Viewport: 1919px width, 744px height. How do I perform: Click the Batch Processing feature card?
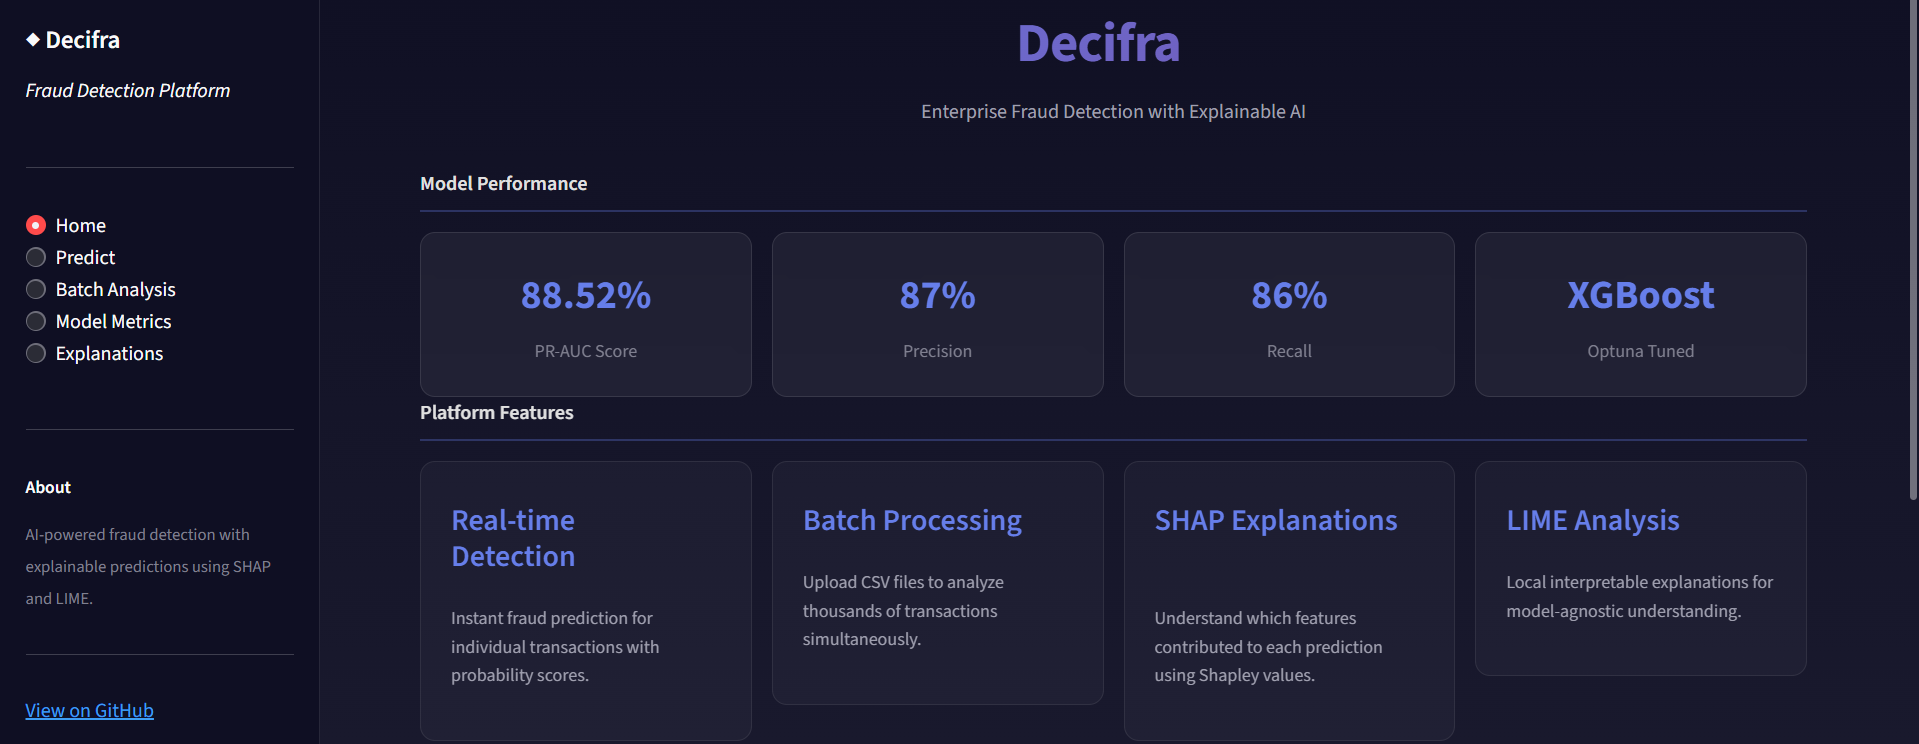click(937, 583)
